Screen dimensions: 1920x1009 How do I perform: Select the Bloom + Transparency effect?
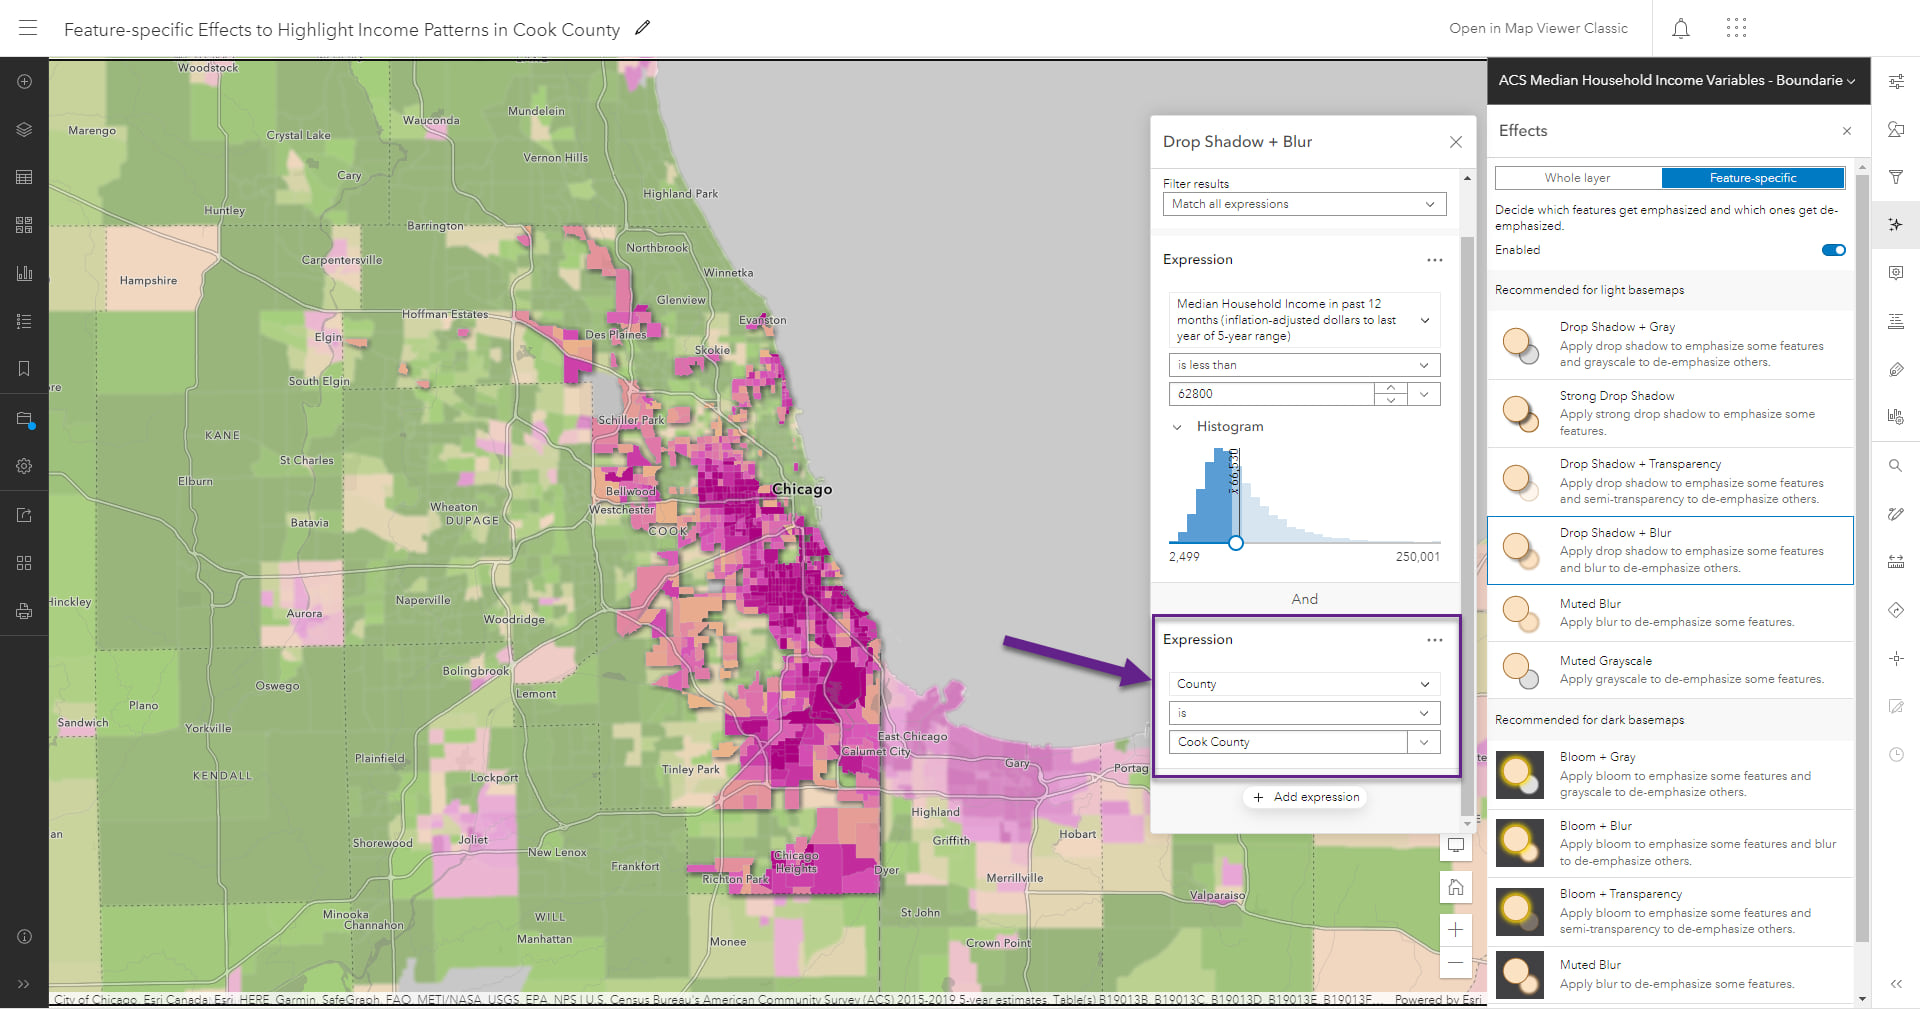[x=1670, y=912]
